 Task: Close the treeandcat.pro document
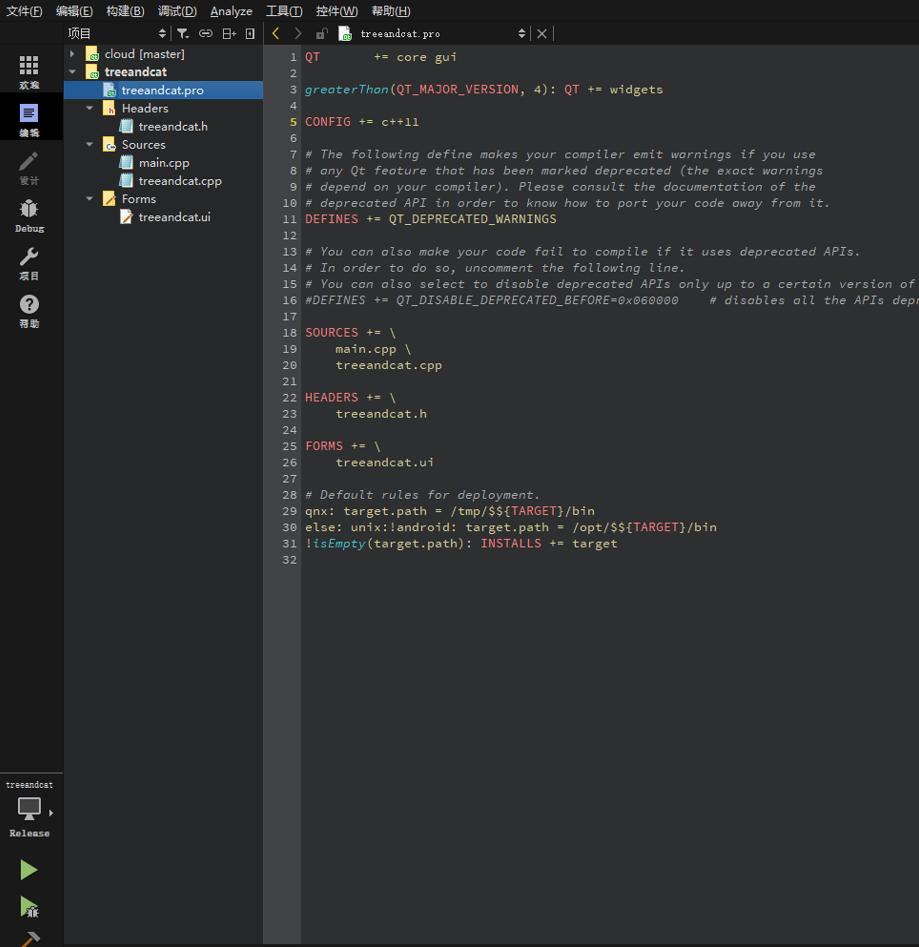542,34
